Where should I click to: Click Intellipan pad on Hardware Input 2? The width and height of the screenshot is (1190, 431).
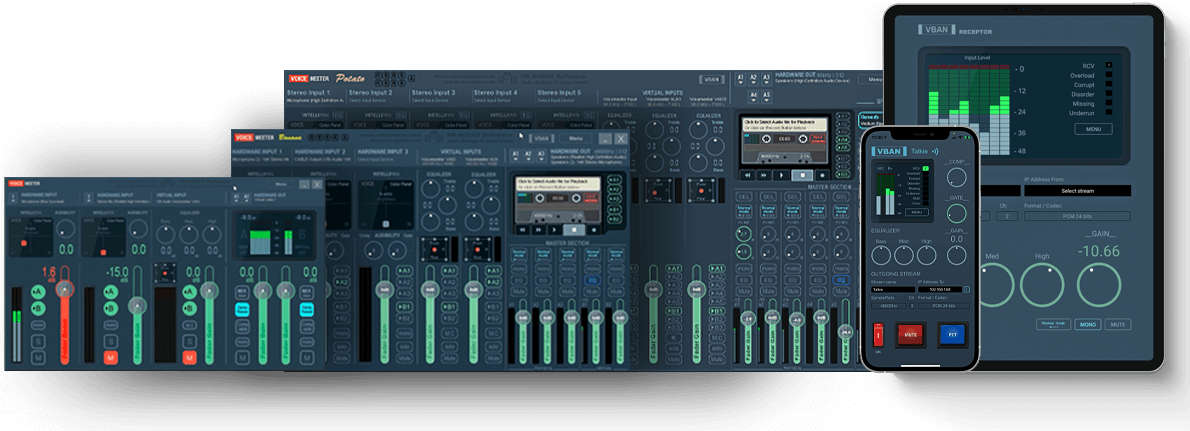click(x=103, y=237)
